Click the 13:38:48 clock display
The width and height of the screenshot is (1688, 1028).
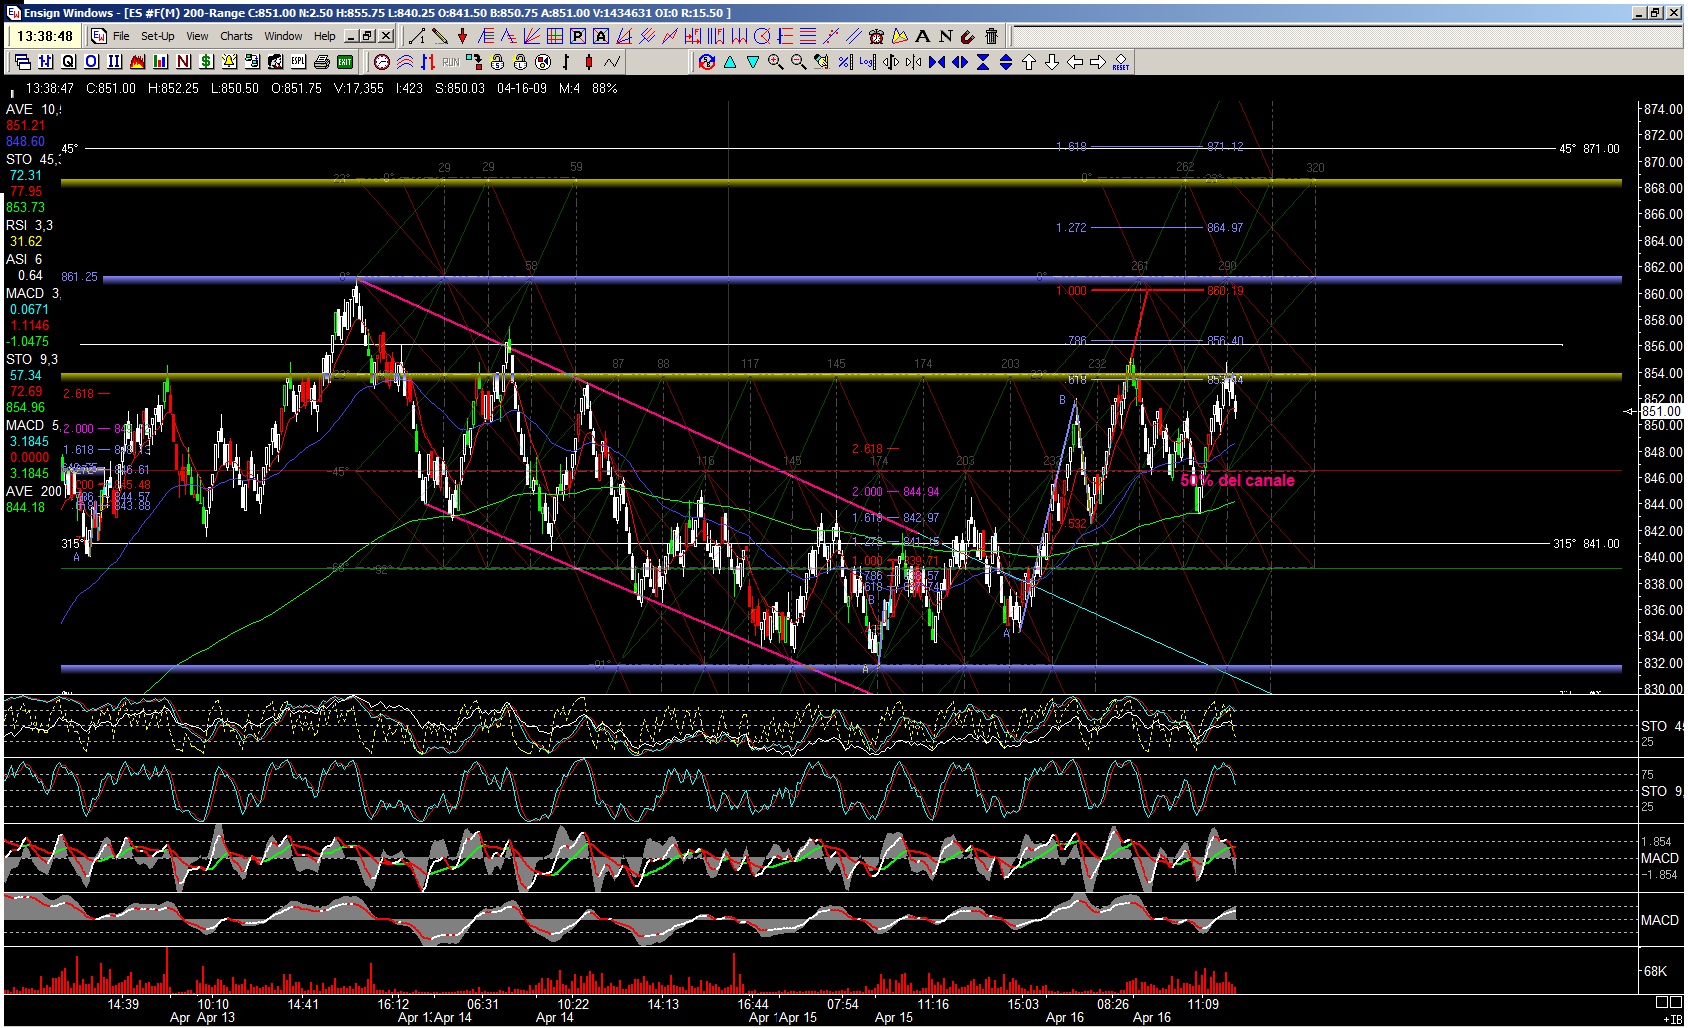click(x=45, y=36)
